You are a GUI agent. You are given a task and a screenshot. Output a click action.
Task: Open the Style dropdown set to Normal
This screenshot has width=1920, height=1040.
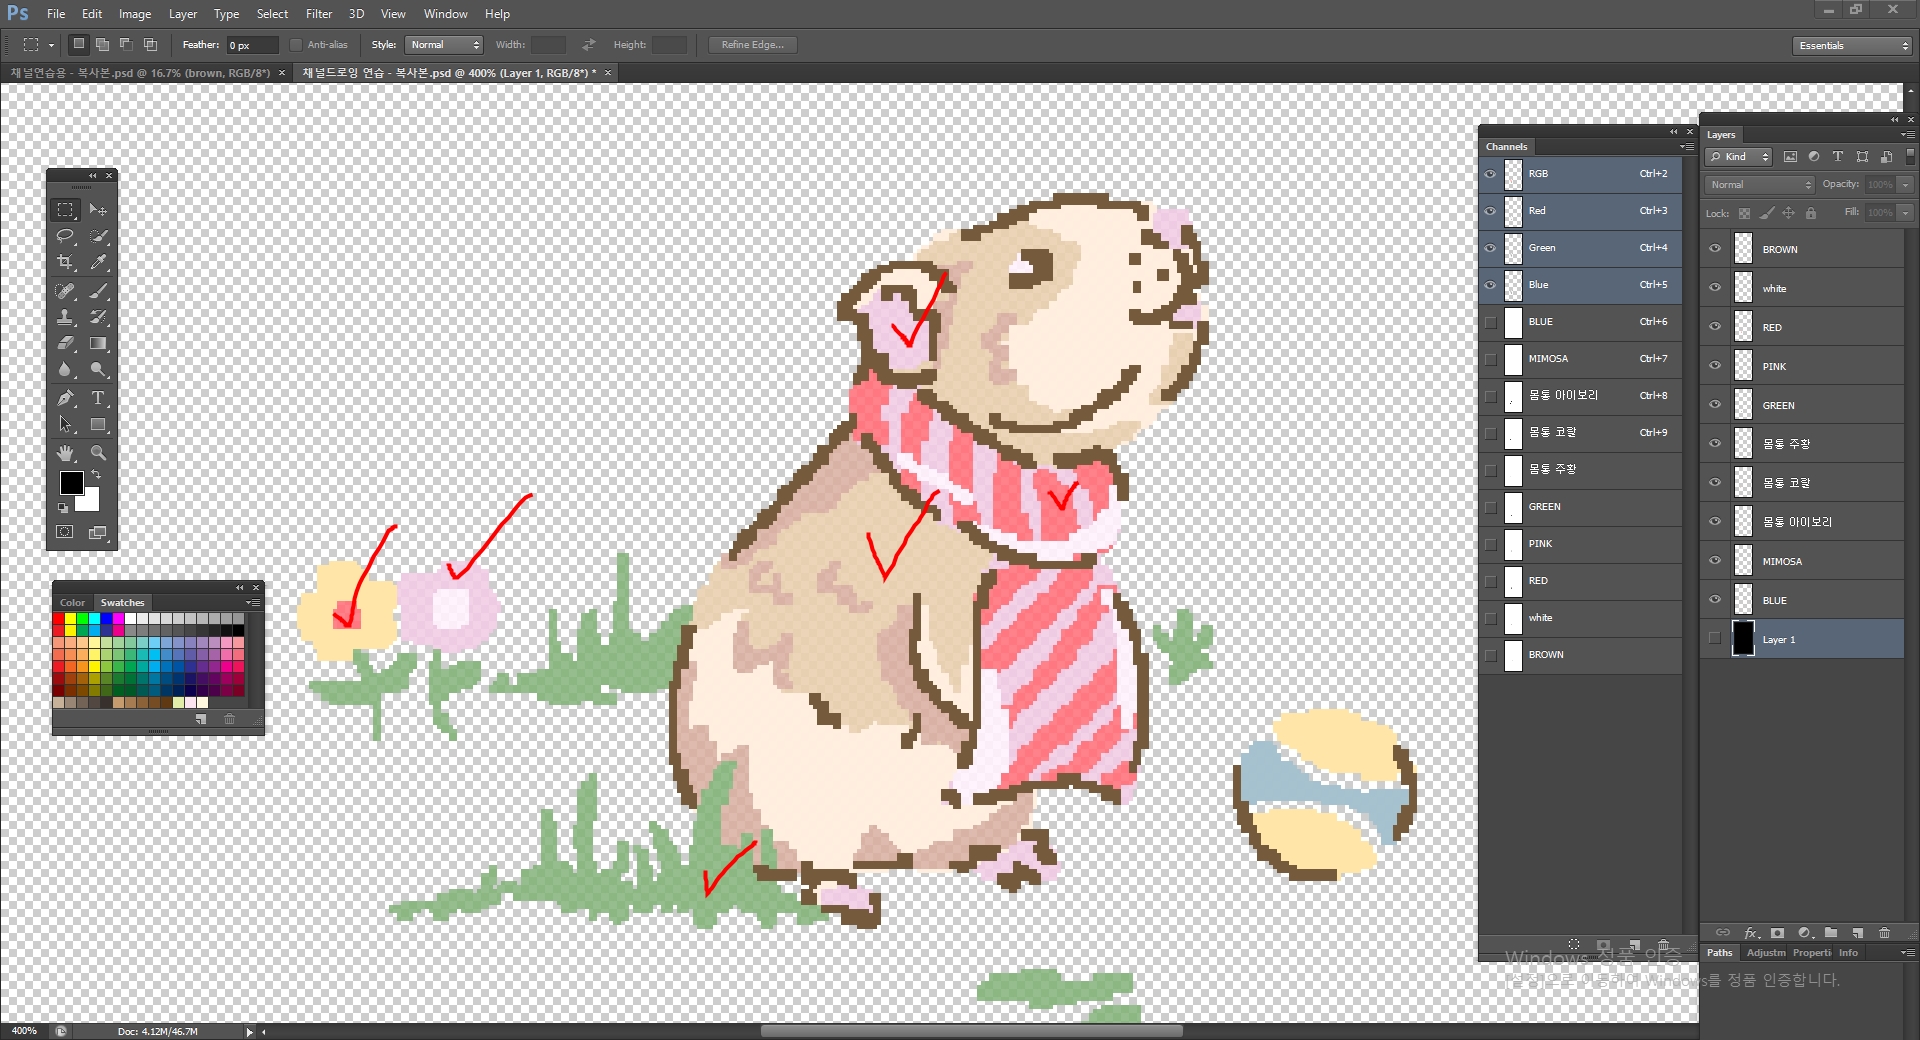coord(444,45)
